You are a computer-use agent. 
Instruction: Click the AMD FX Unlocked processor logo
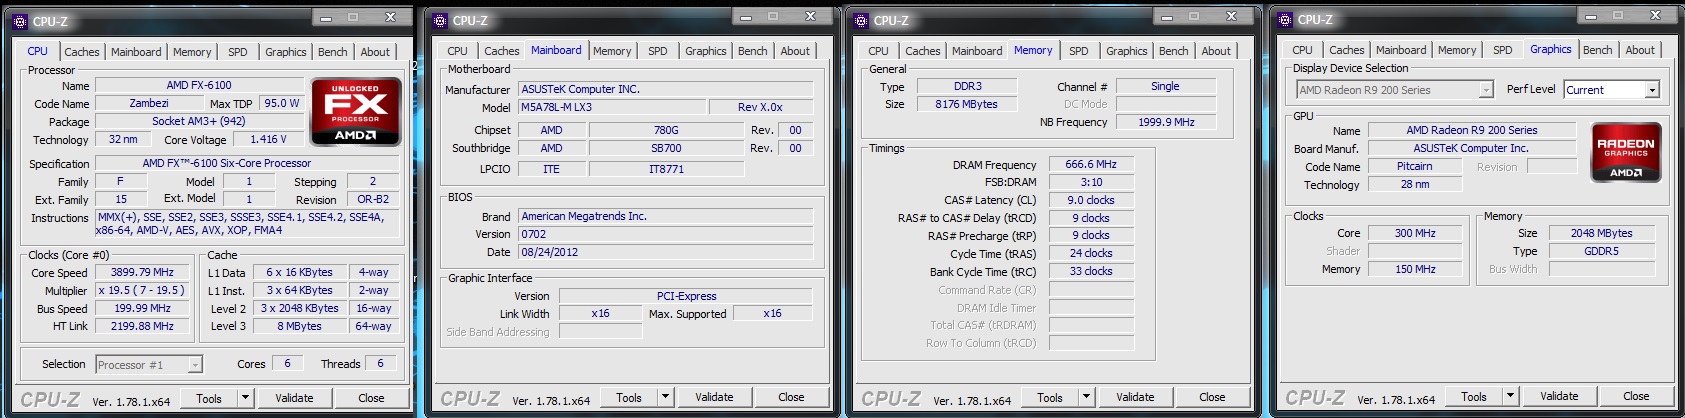pos(357,112)
